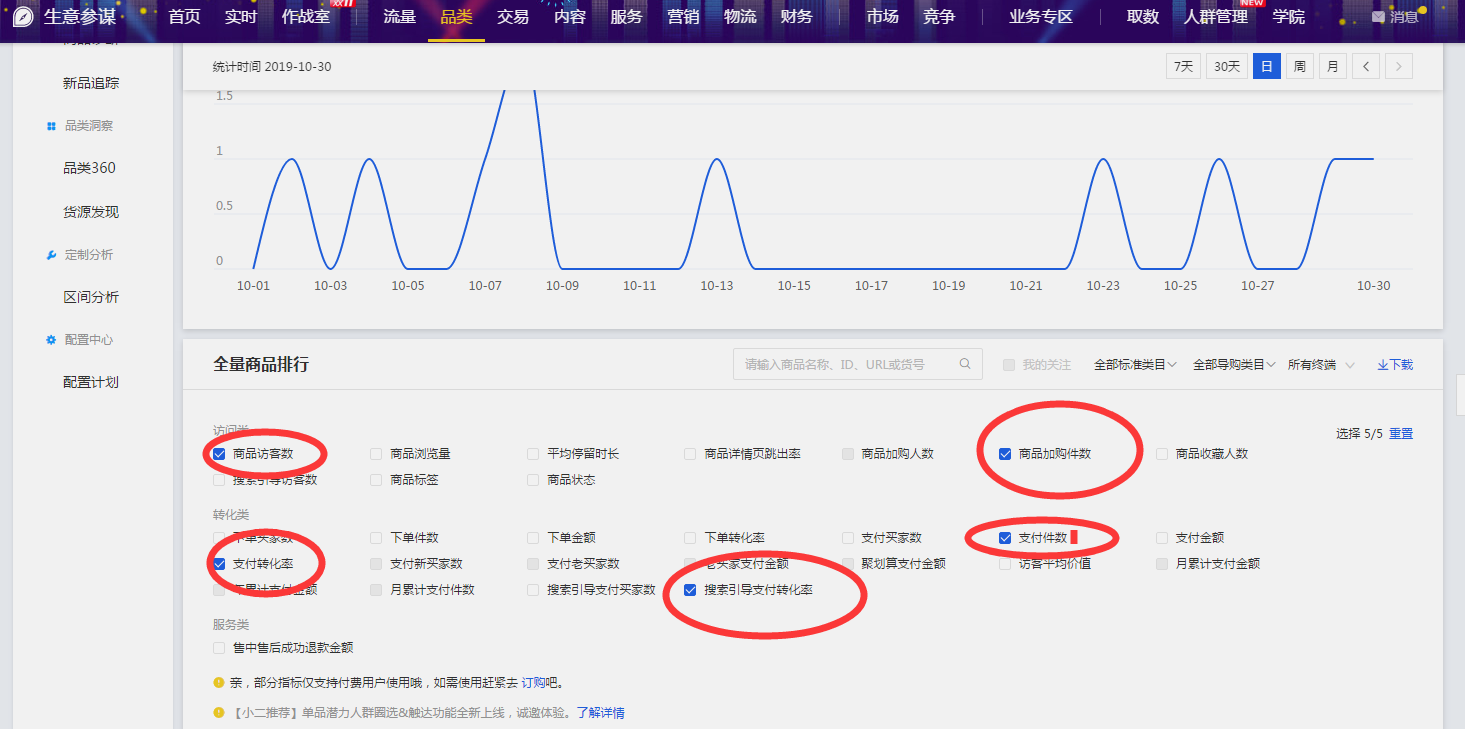Click the 下载 download link
Viewport: 1465px width, 729px height.
pyautogui.click(x=1395, y=365)
